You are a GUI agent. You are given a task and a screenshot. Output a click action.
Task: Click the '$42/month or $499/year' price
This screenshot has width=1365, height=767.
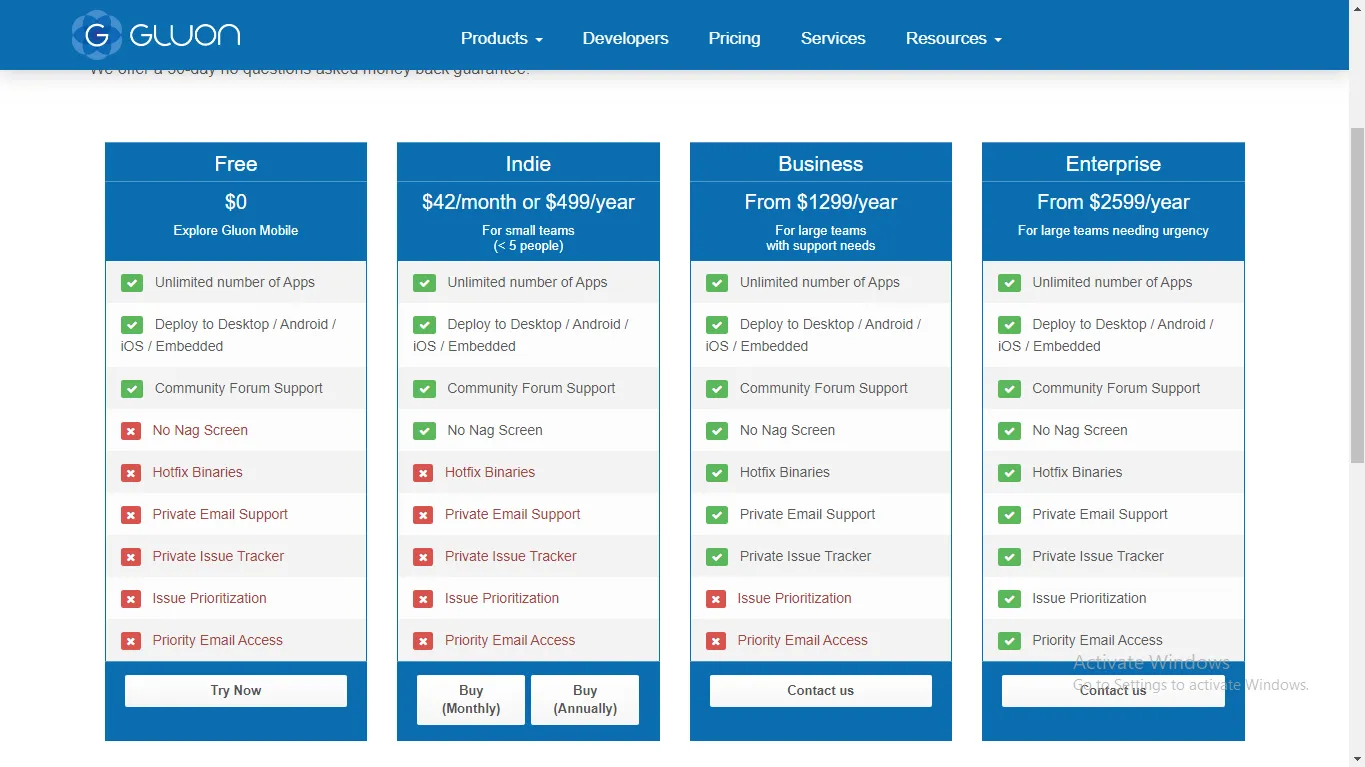click(x=528, y=202)
